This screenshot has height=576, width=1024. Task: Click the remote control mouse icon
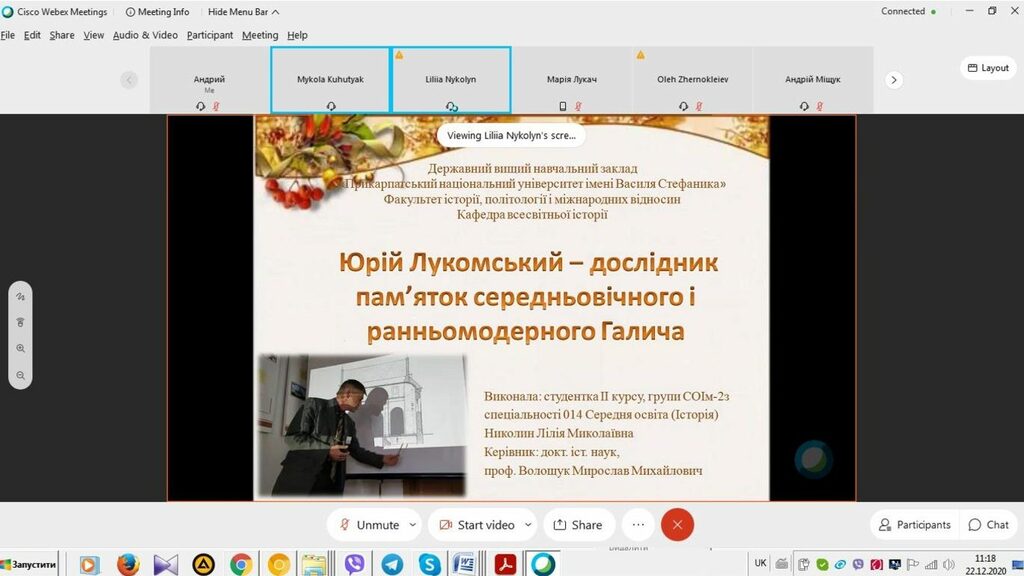pyautogui.click(x=20, y=323)
